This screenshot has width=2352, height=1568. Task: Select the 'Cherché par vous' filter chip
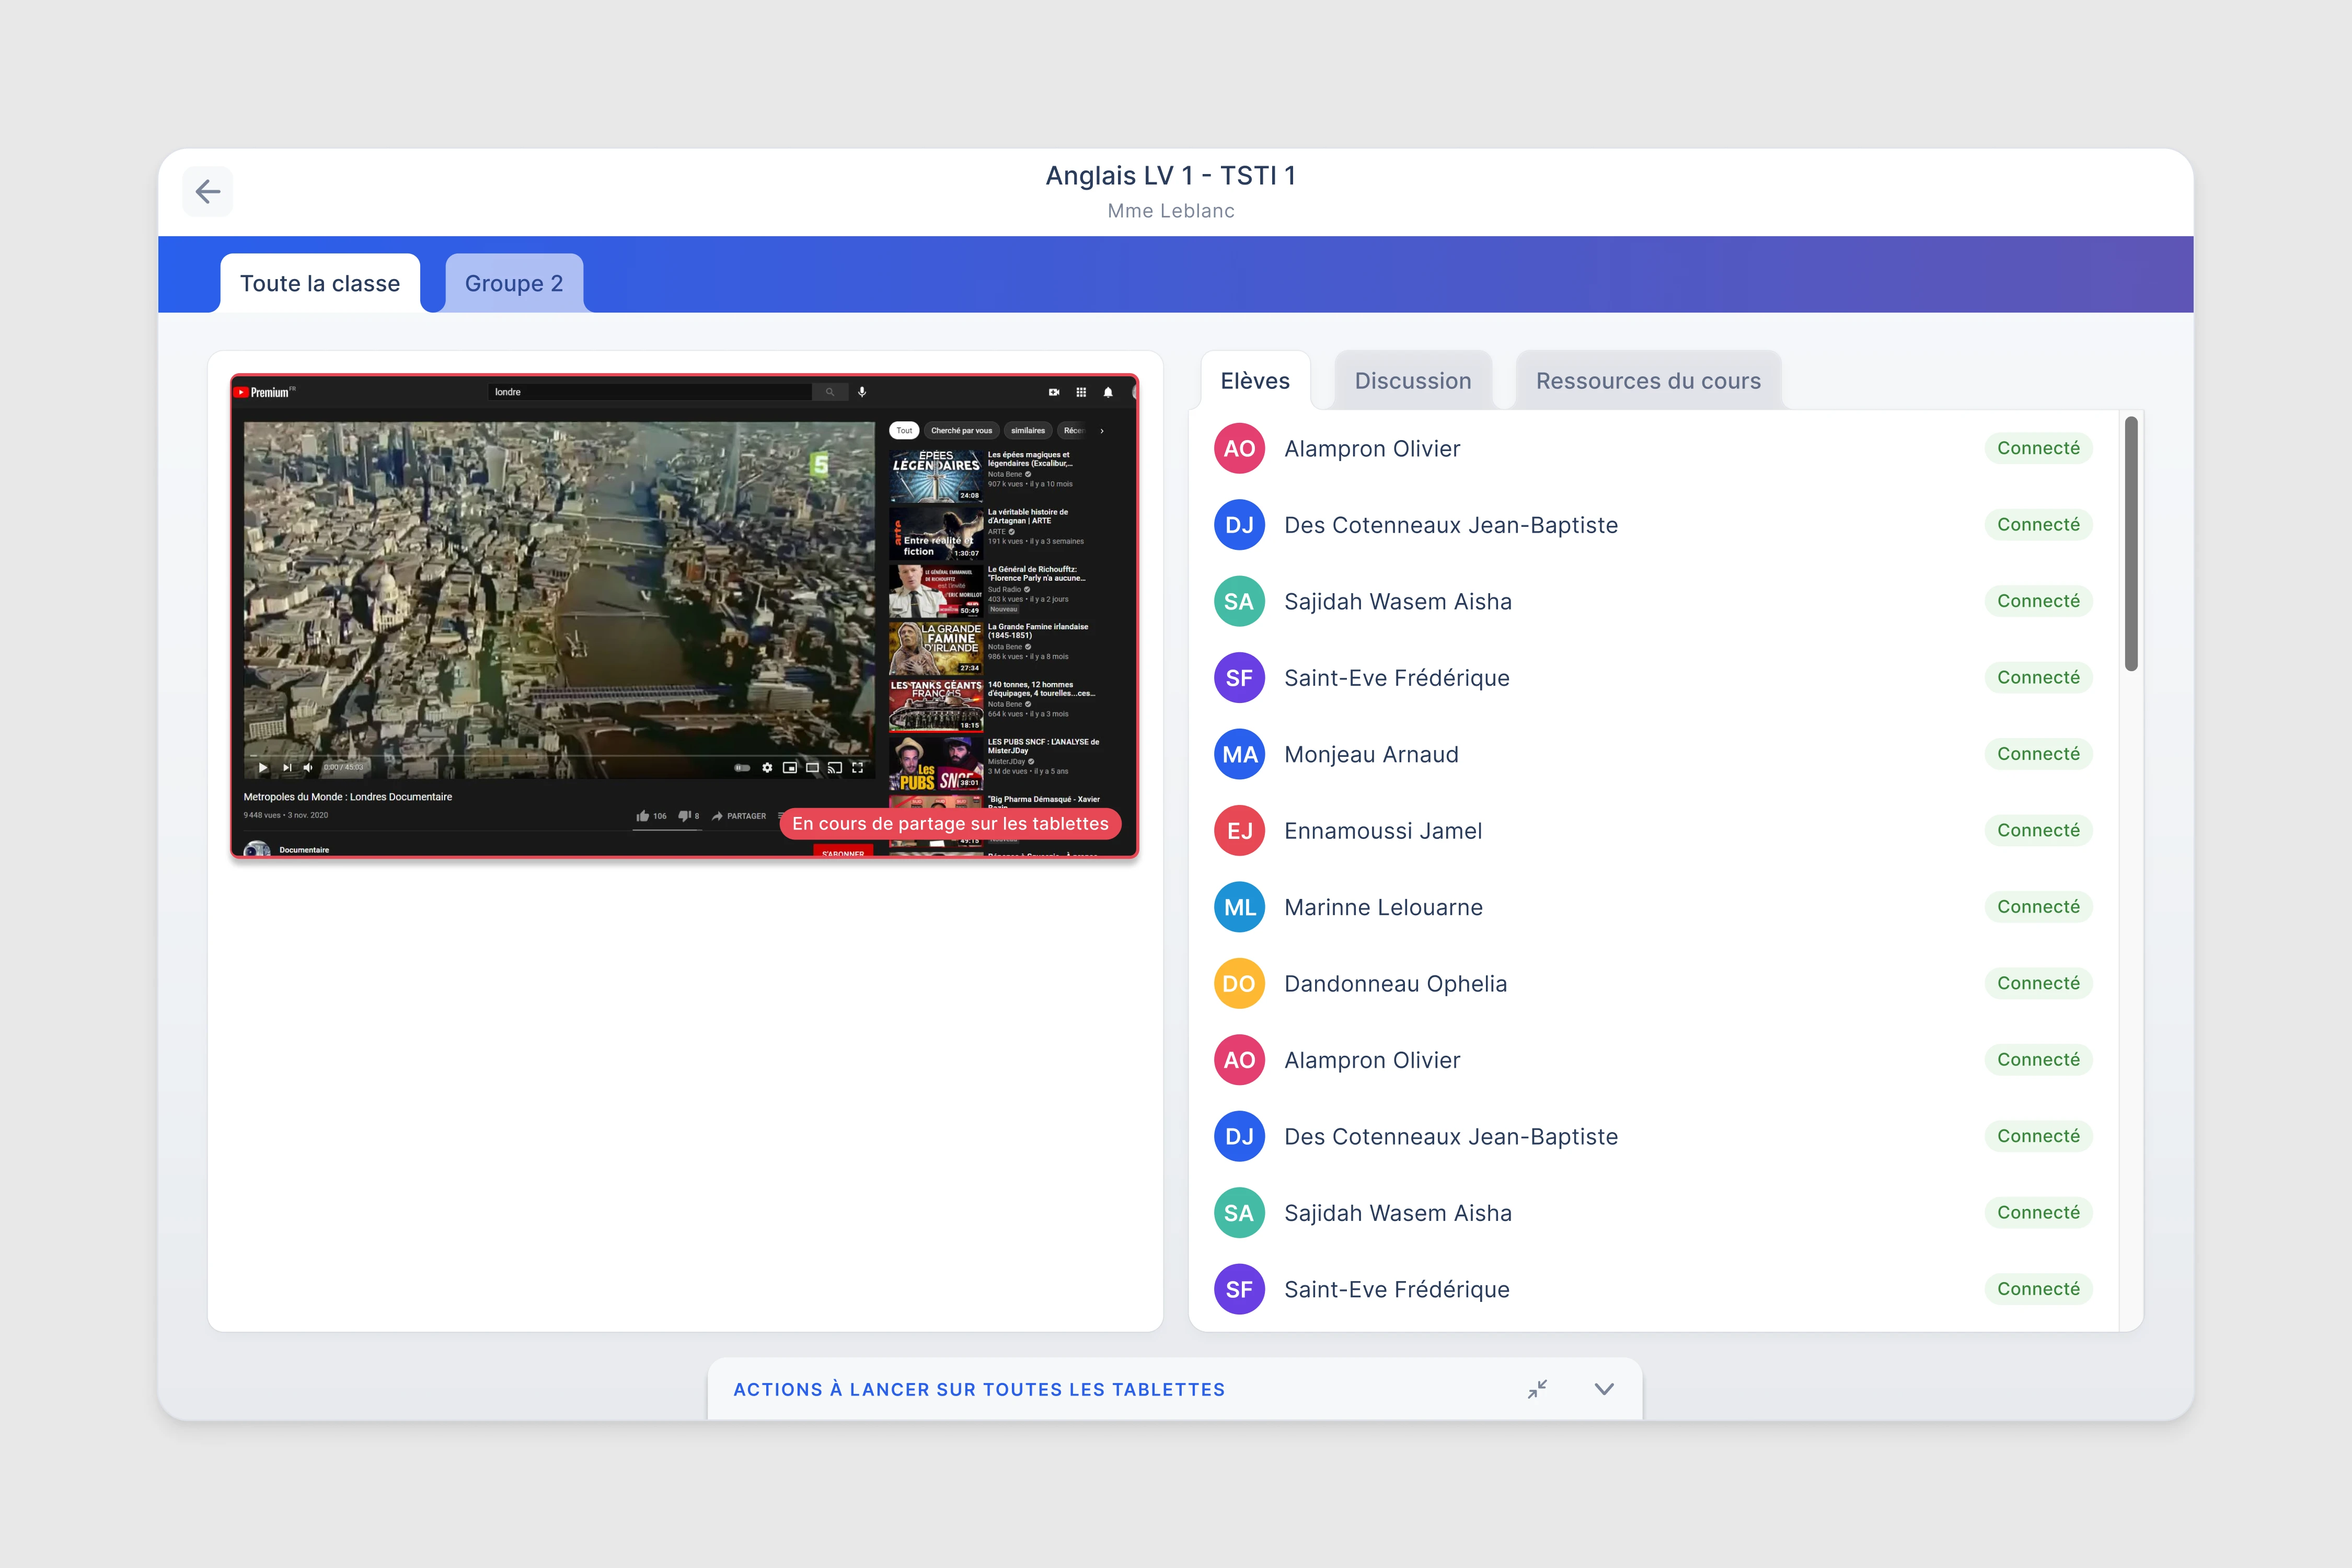click(961, 431)
